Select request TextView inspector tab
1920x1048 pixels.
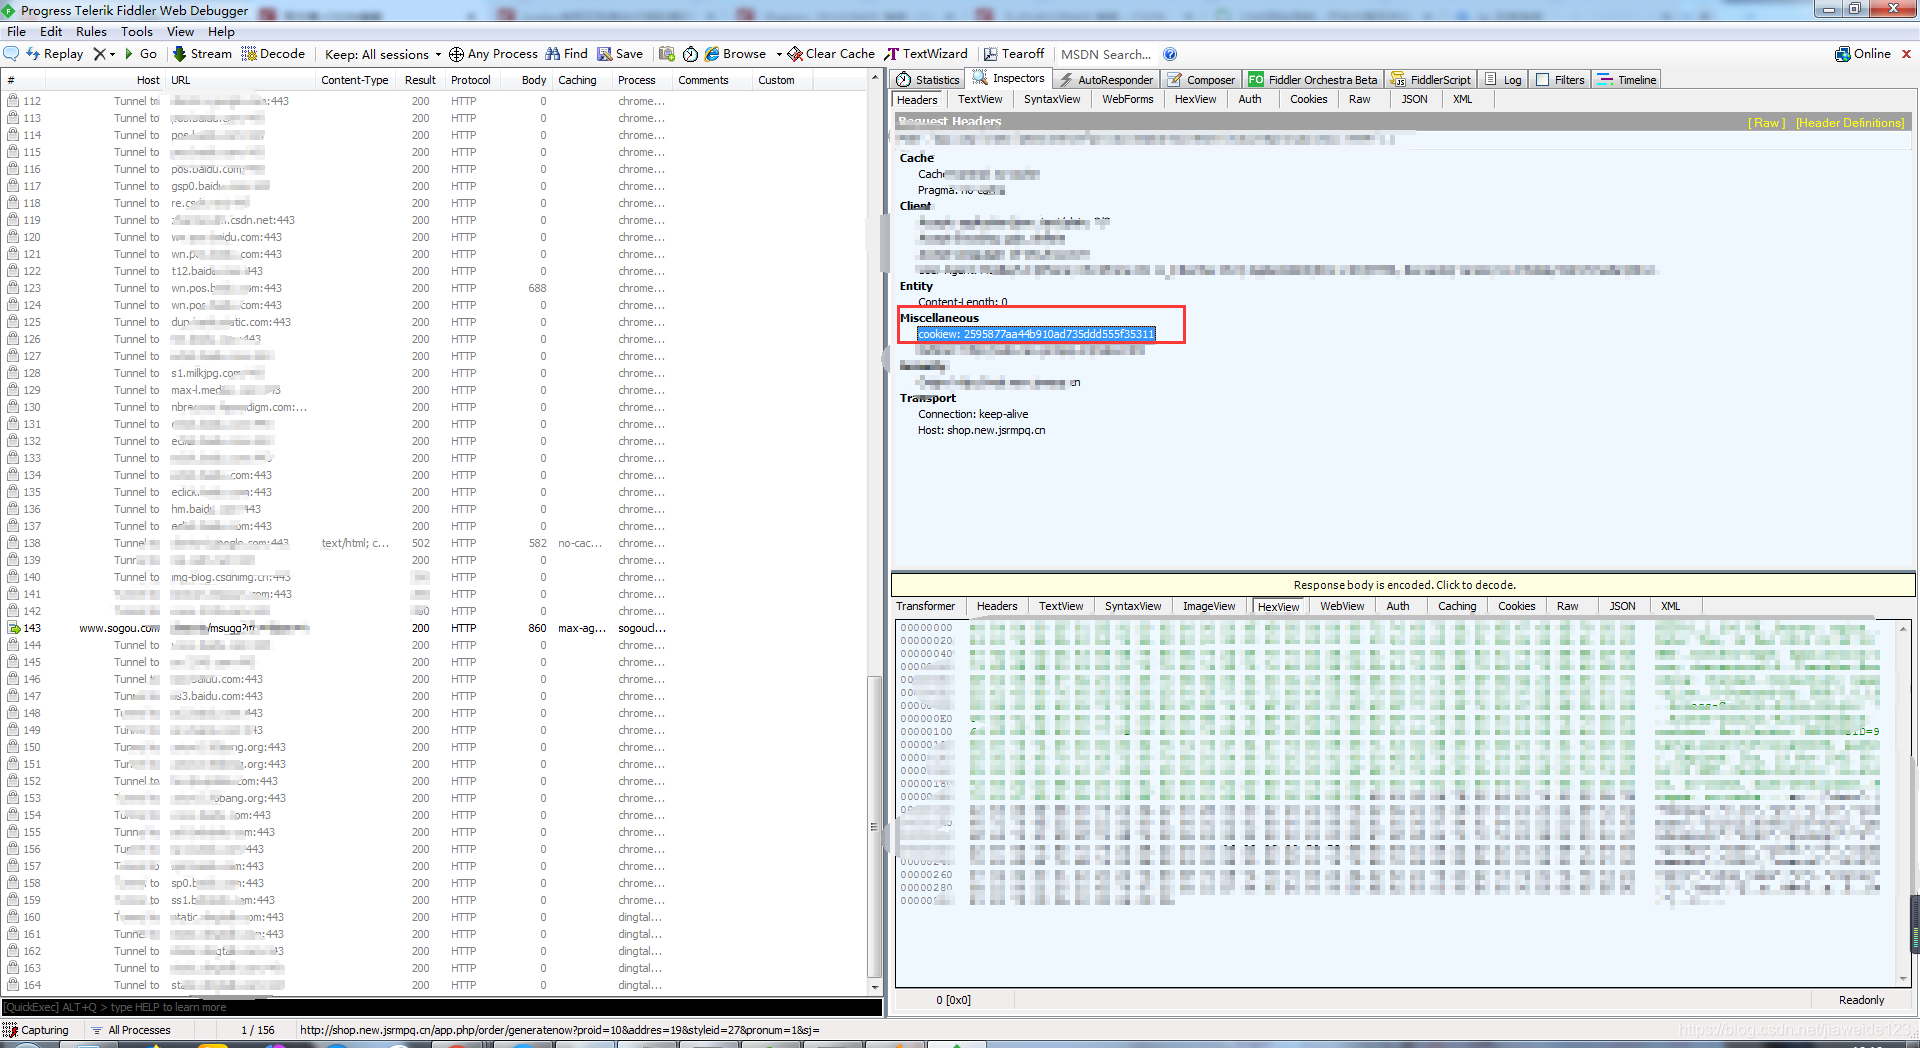[x=980, y=99]
